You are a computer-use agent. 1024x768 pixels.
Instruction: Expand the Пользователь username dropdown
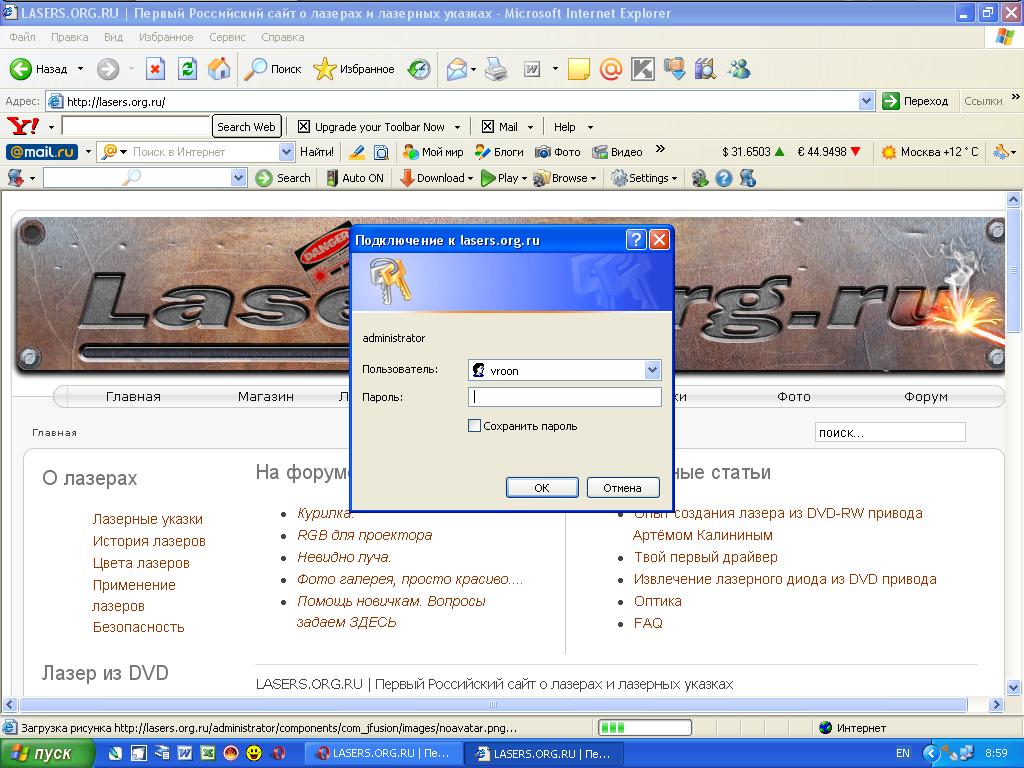coord(652,370)
